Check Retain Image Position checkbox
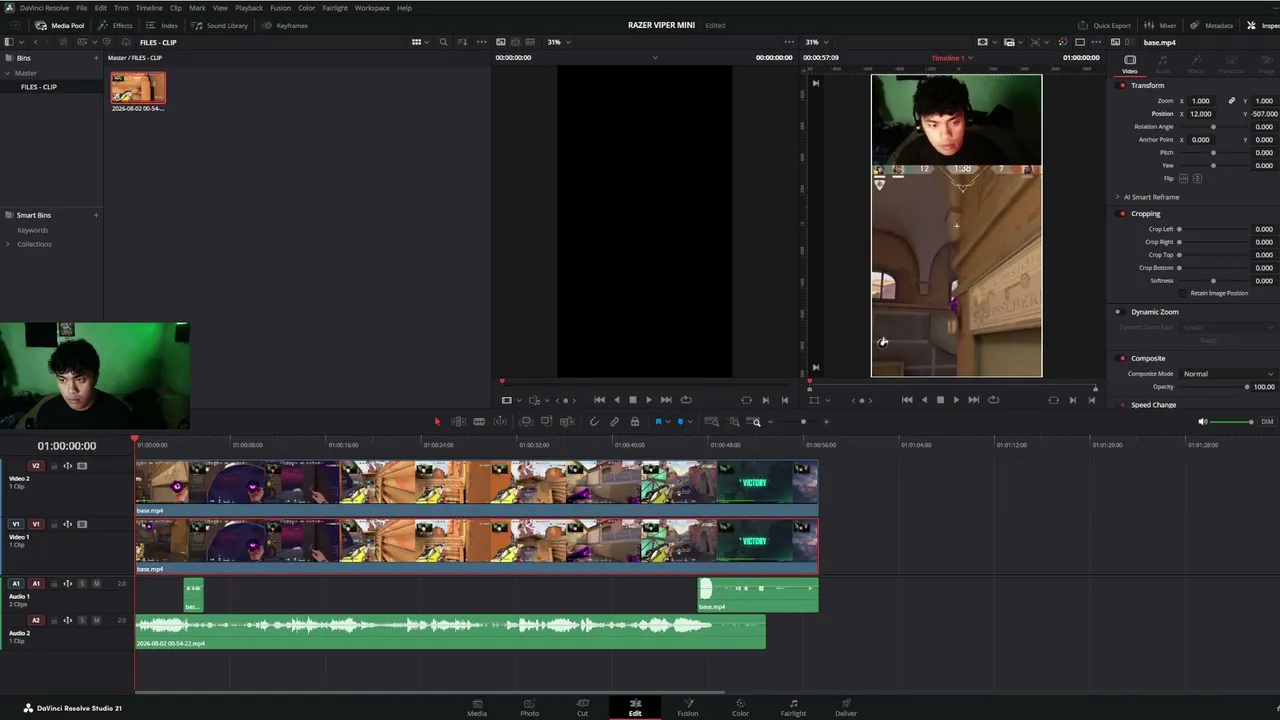 click(1183, 293)
